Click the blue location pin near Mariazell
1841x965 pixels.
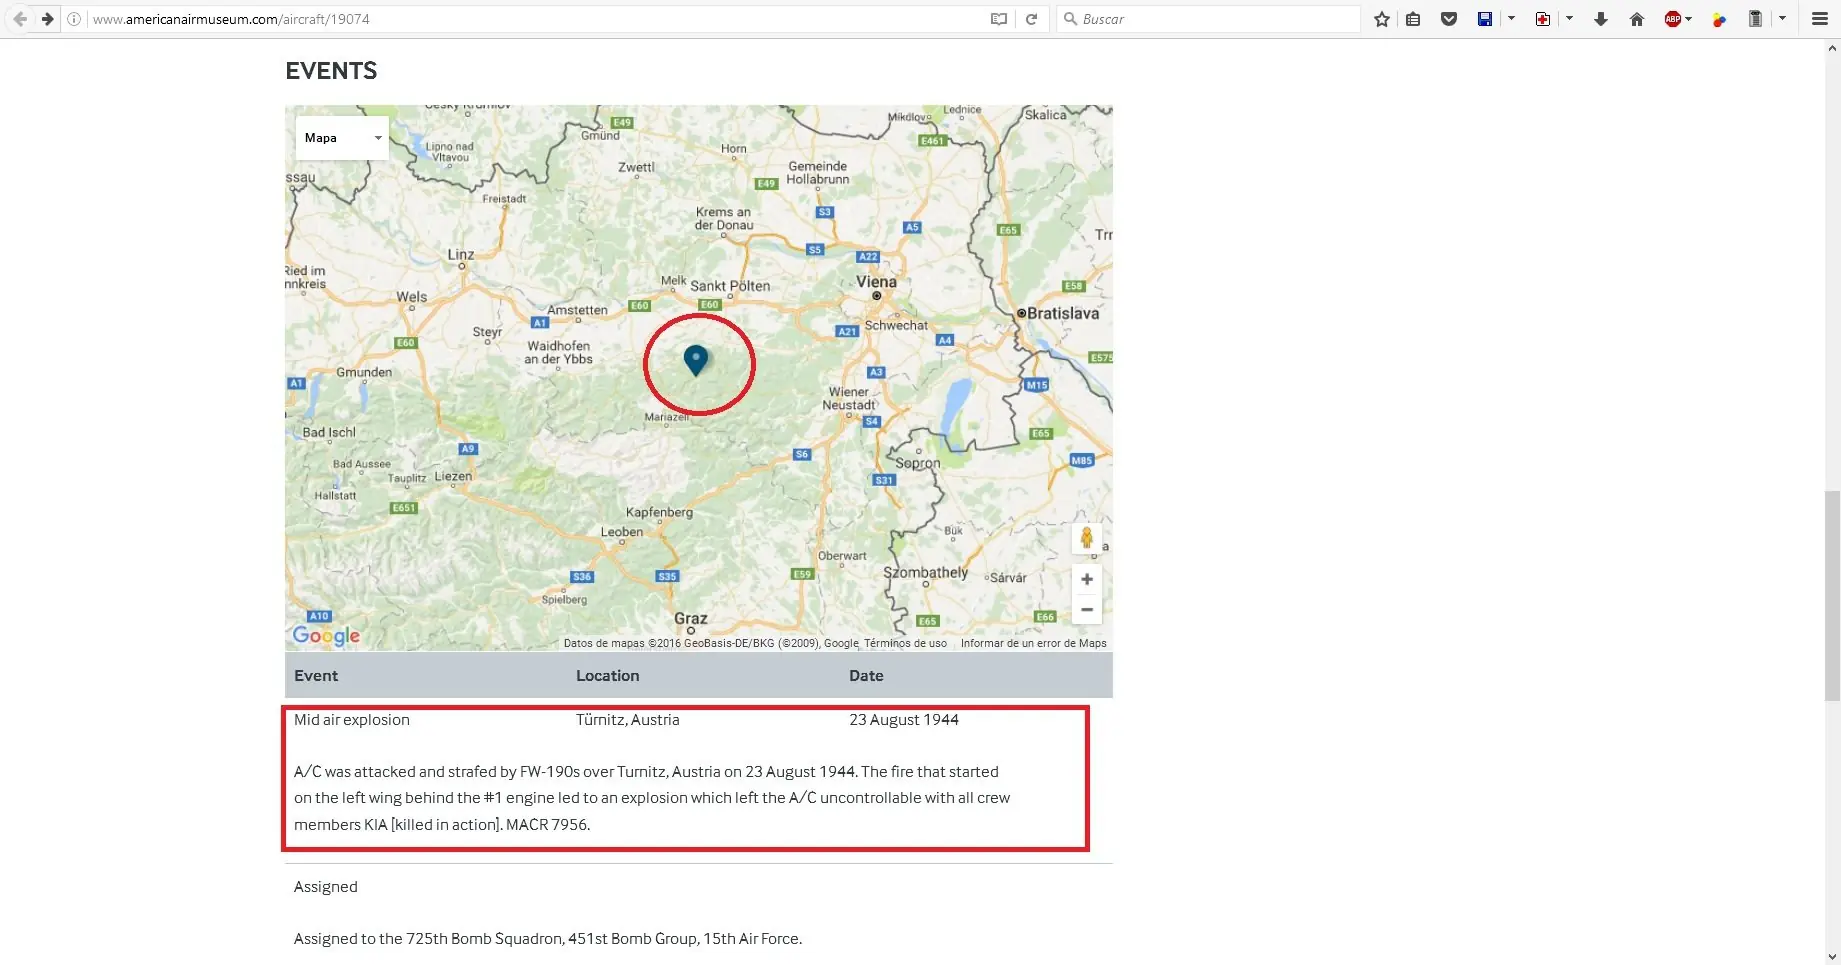tap(696, 359)
